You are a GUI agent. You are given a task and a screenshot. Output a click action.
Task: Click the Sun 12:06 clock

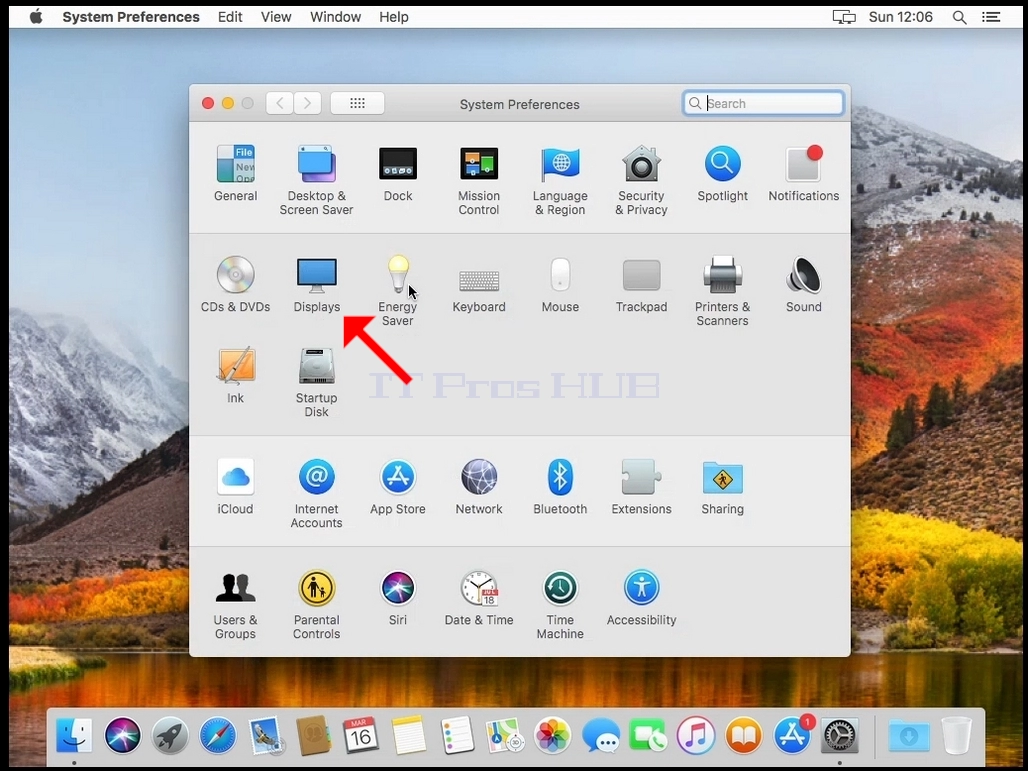pyautogui.click(x=901, y=17)
